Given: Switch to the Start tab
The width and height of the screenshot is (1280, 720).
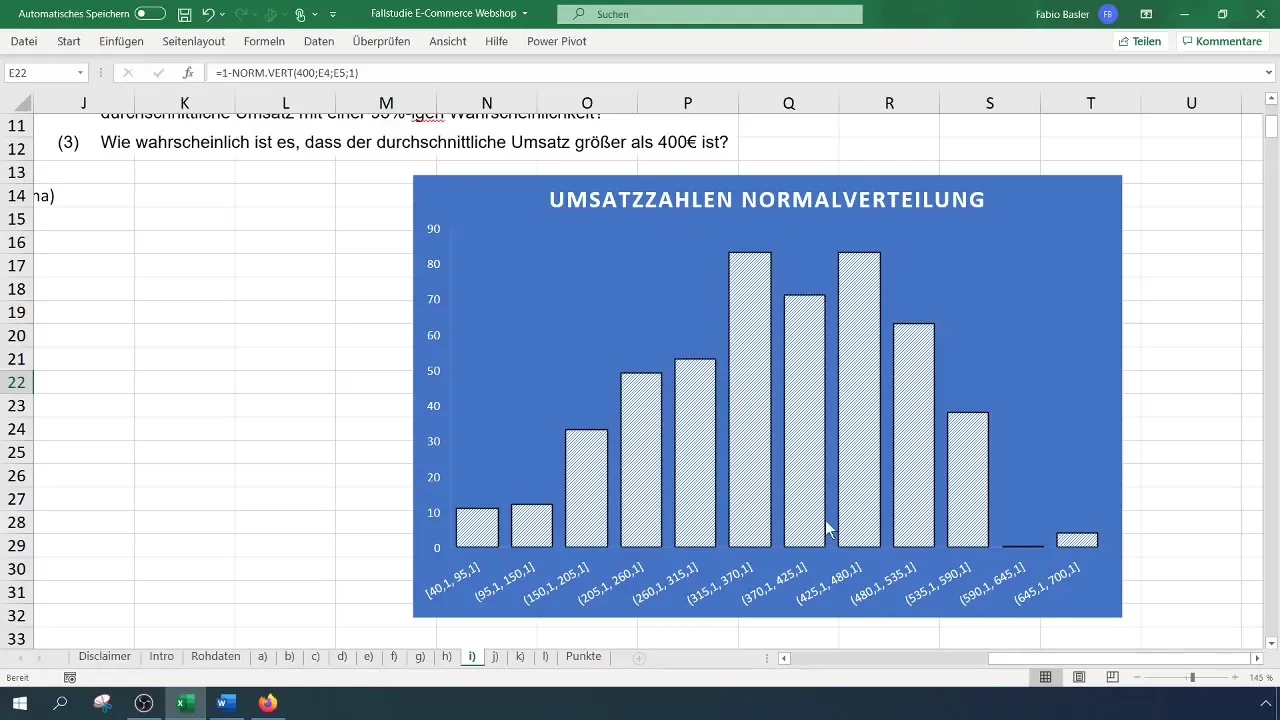Looking at the screenshot, I should point(69,41).
